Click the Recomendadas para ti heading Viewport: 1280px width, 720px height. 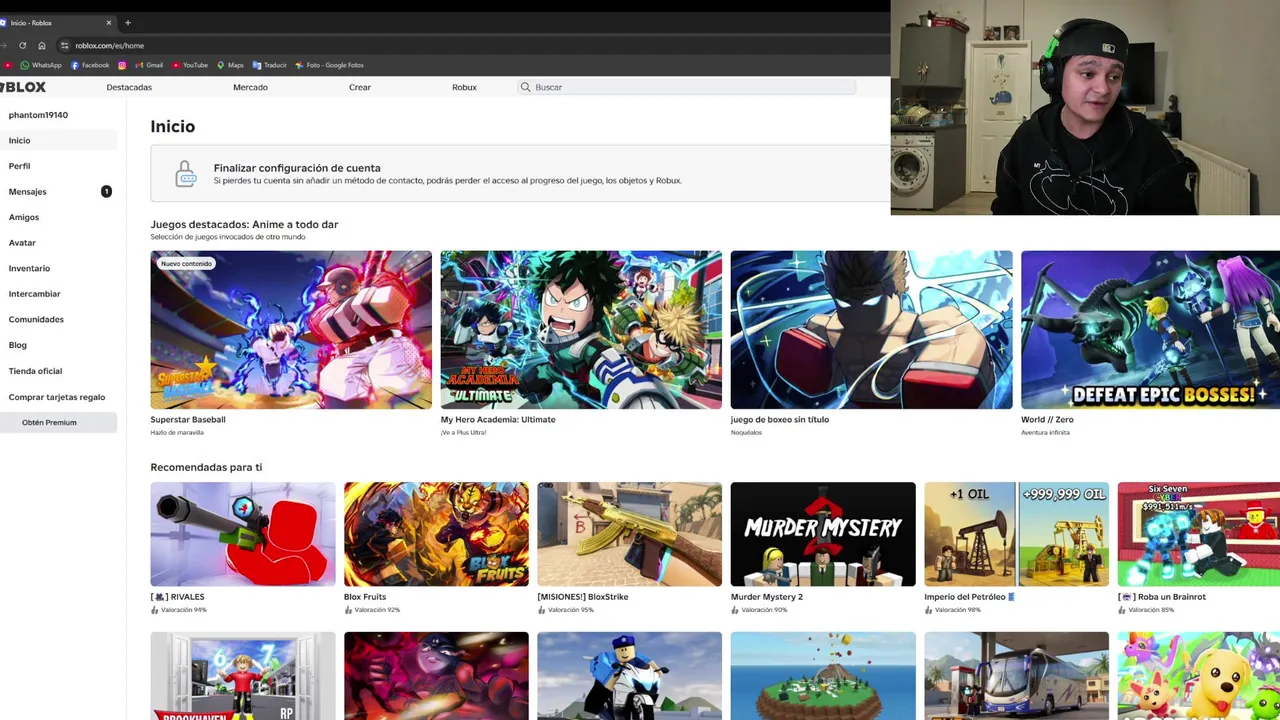(x=206, y=467)
